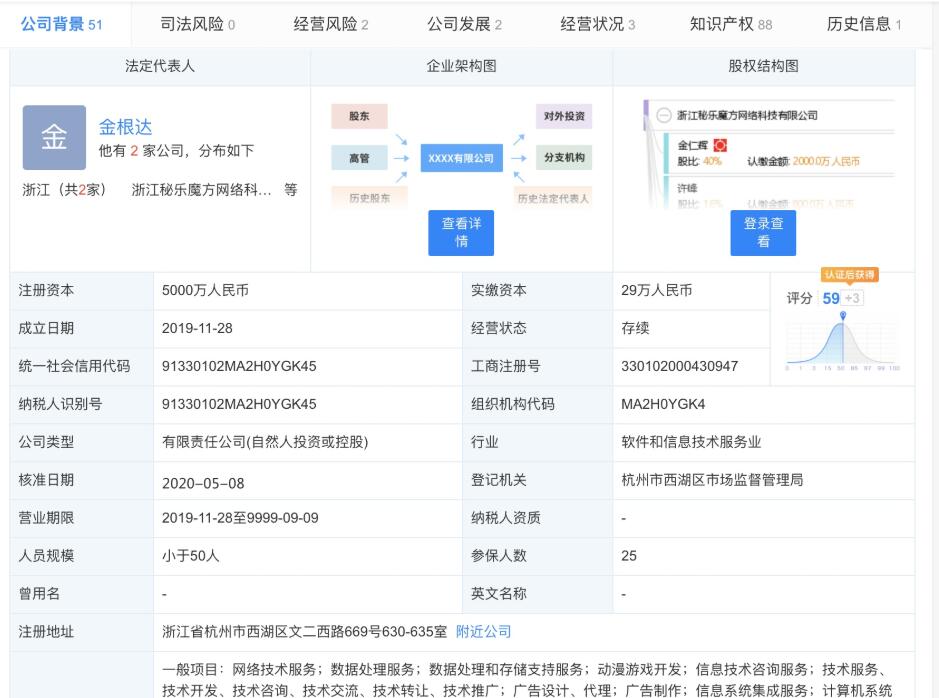The height and width of the screenshot is (698, 939).
Task: Click the 法定代表人 column header
Action: pos(160,66)
